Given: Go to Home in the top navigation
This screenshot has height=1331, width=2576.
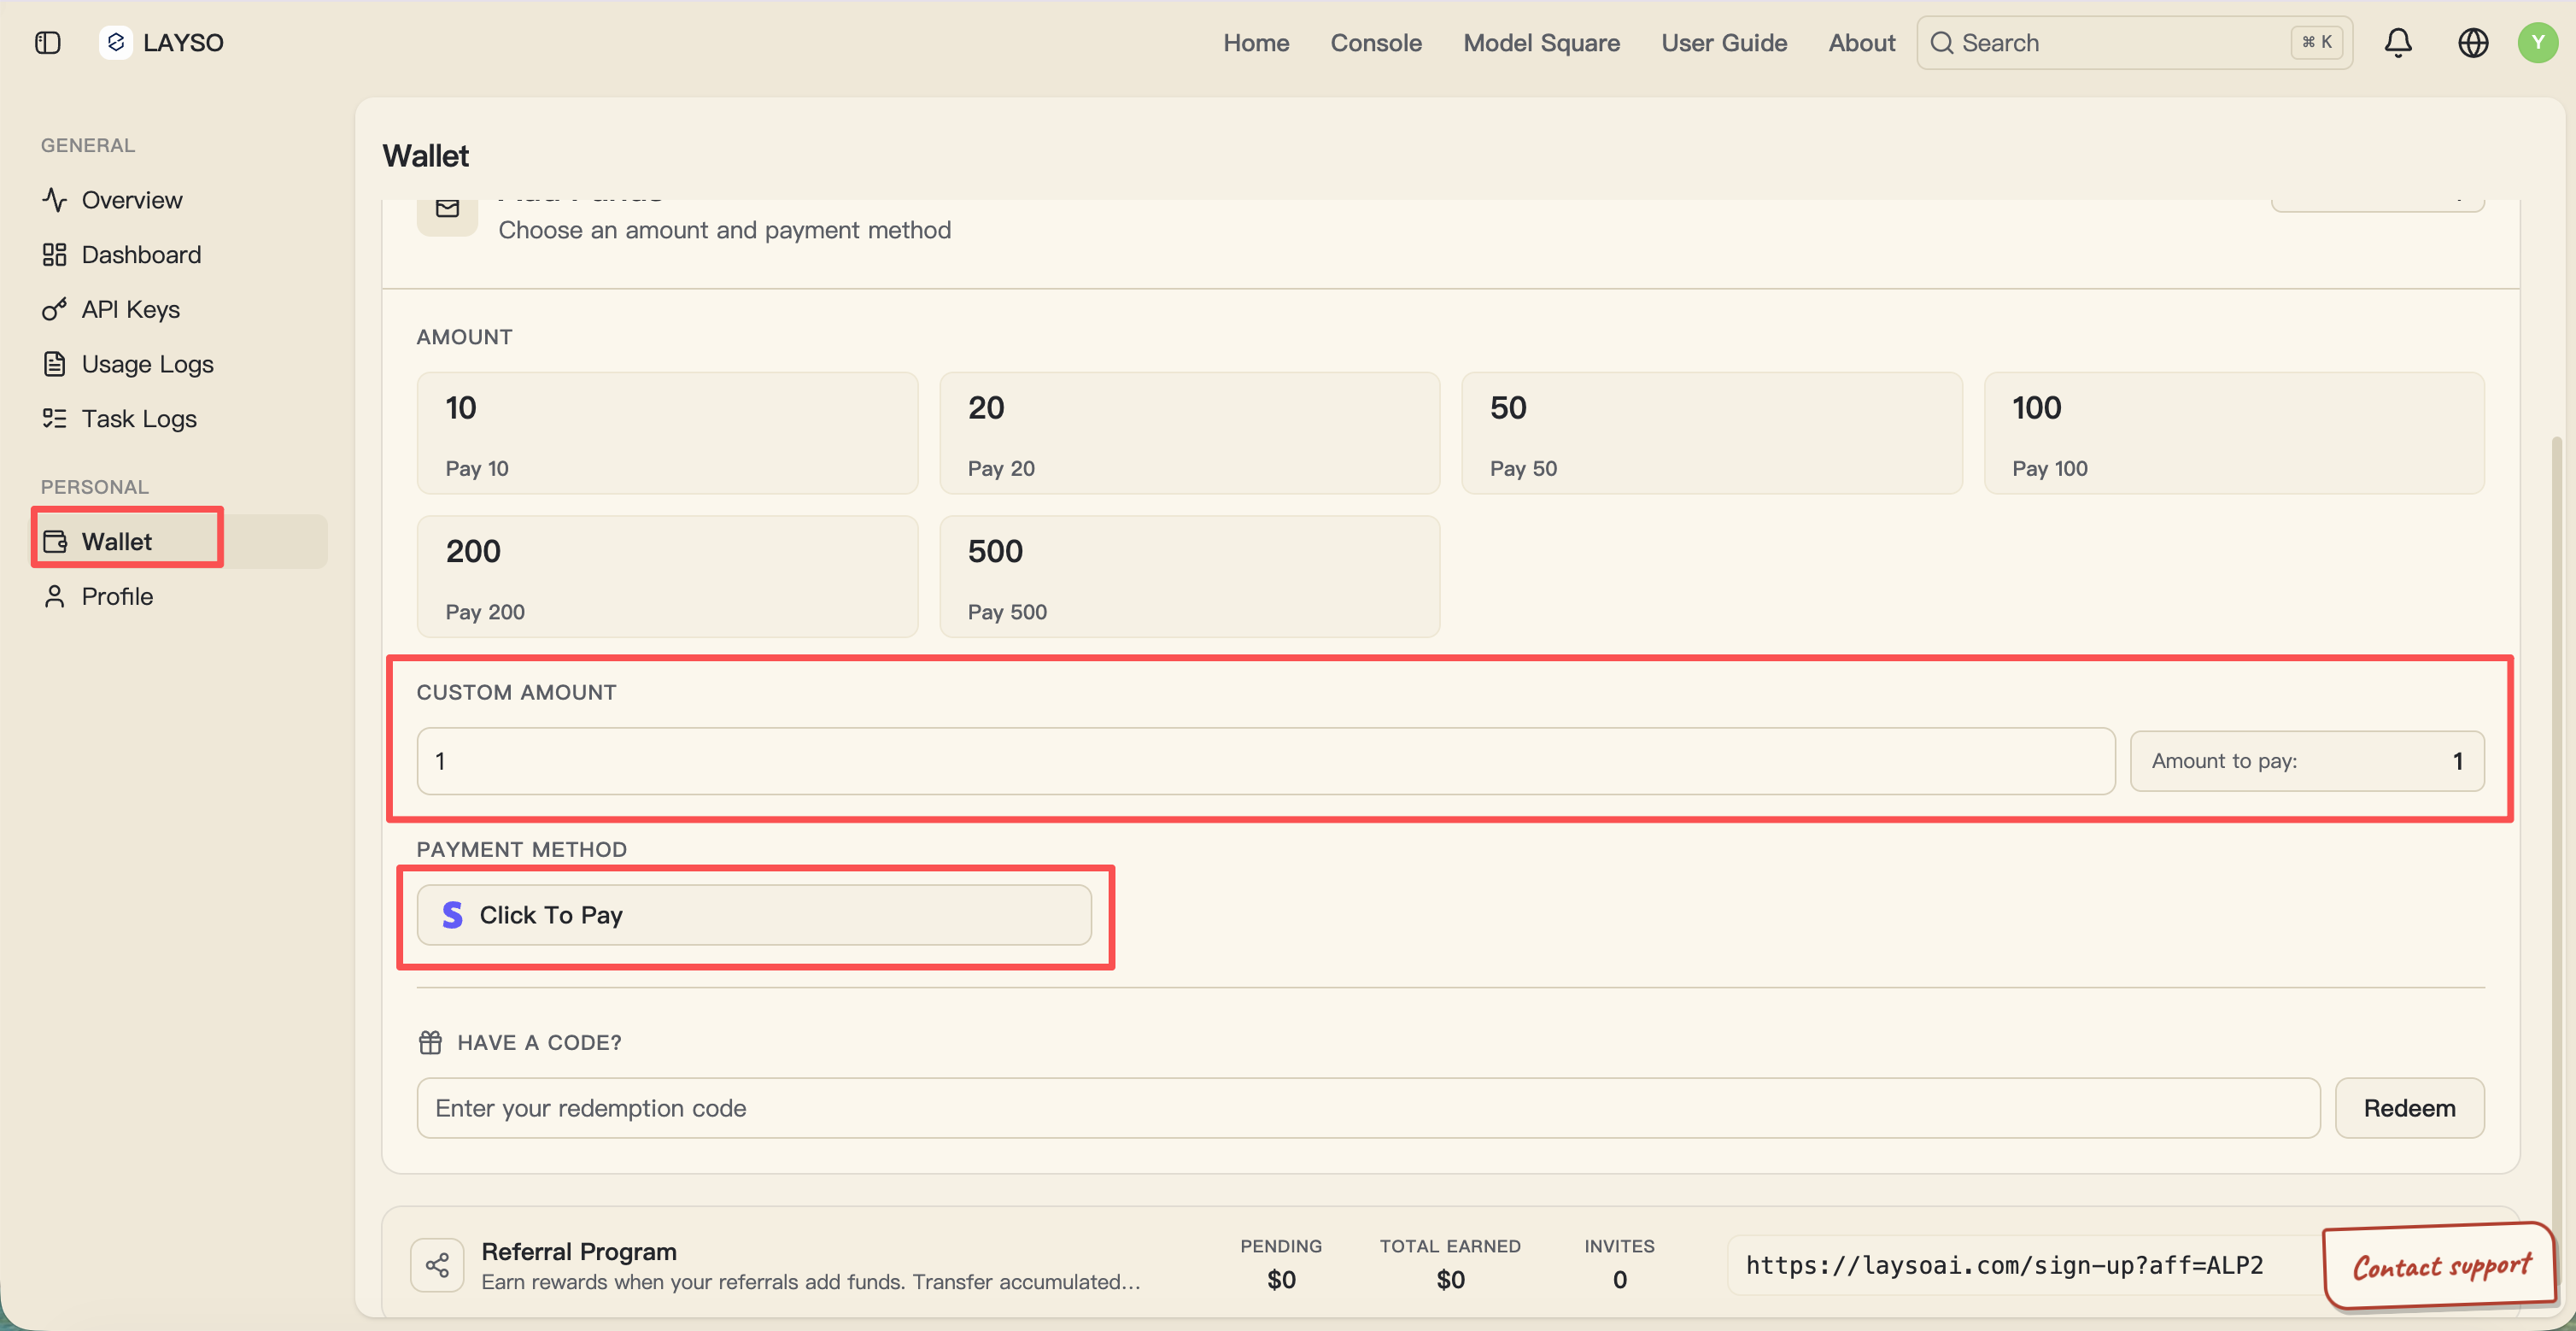Looking at the screenshot, I should (1256, 43).
